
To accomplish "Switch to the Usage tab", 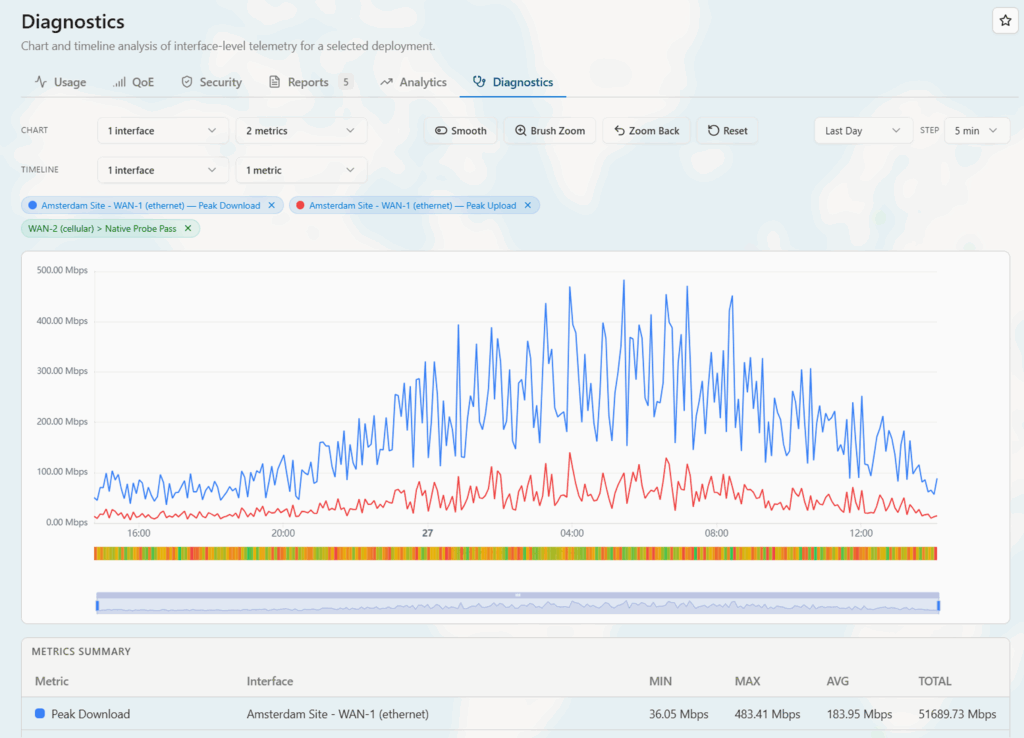I will tap(60, 82).
